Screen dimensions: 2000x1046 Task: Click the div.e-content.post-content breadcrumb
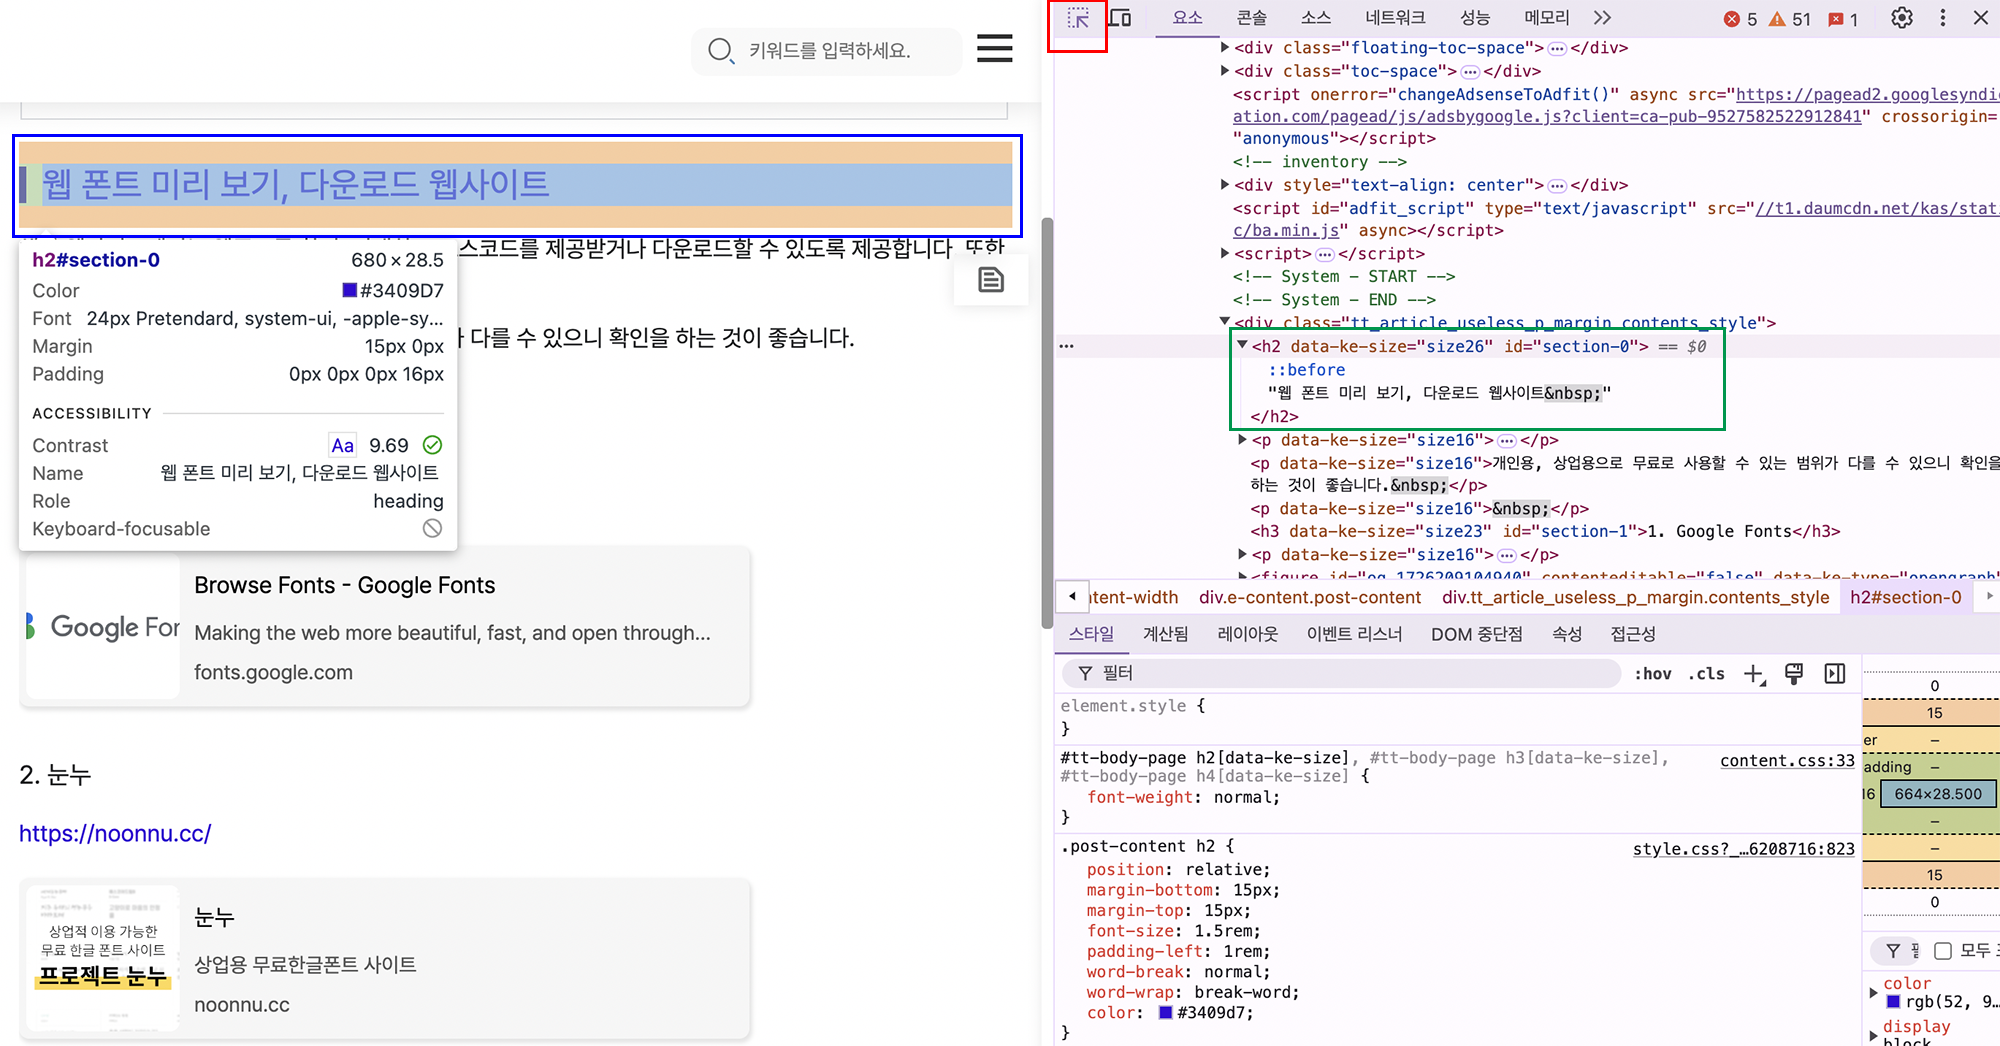coord(1310,597)
